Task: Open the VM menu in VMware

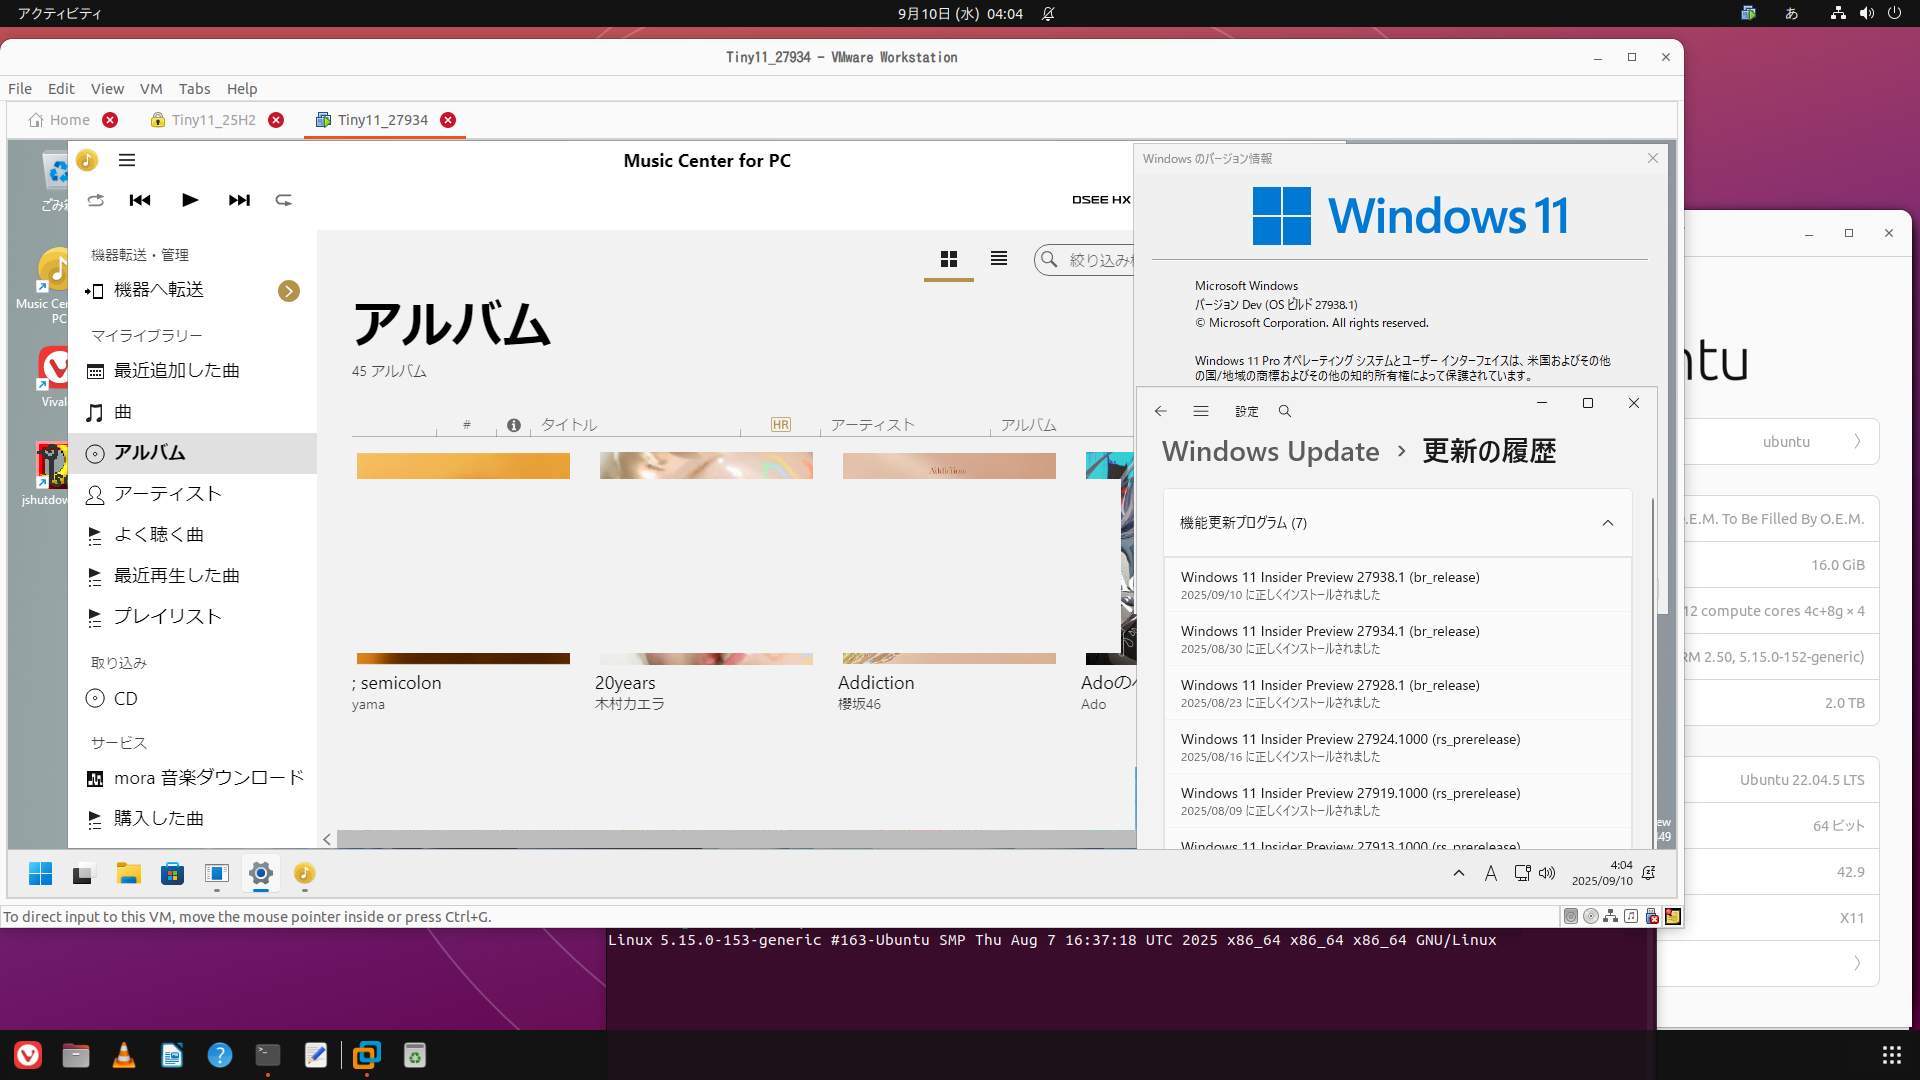Action: (150, 88)
